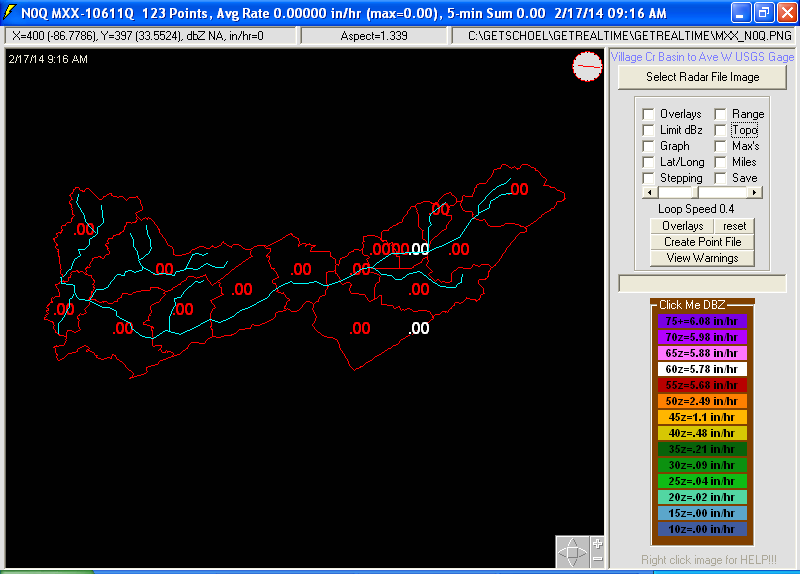
Task: Click the 20z=.02 in/hr teal swatch
Action: [701, 497]
